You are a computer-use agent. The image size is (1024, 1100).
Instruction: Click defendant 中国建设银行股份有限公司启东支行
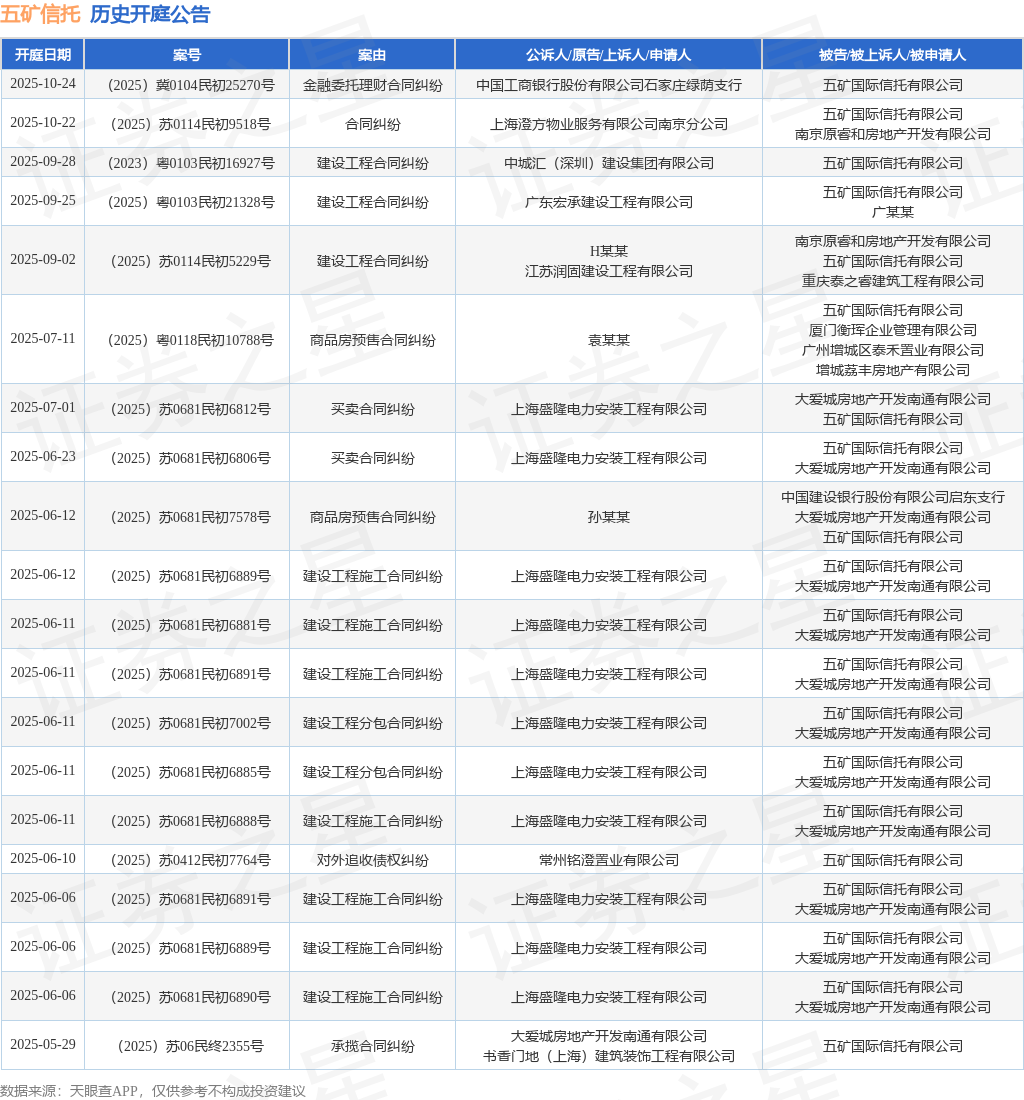pos(892,497)
